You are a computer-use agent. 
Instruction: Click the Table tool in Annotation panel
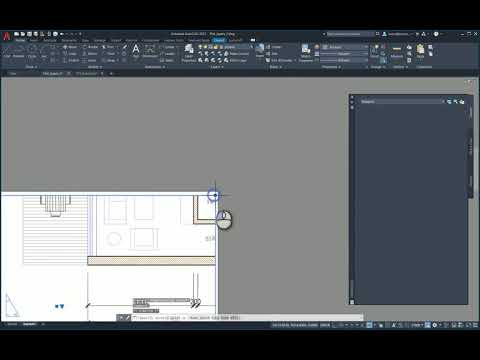point(167,60)
